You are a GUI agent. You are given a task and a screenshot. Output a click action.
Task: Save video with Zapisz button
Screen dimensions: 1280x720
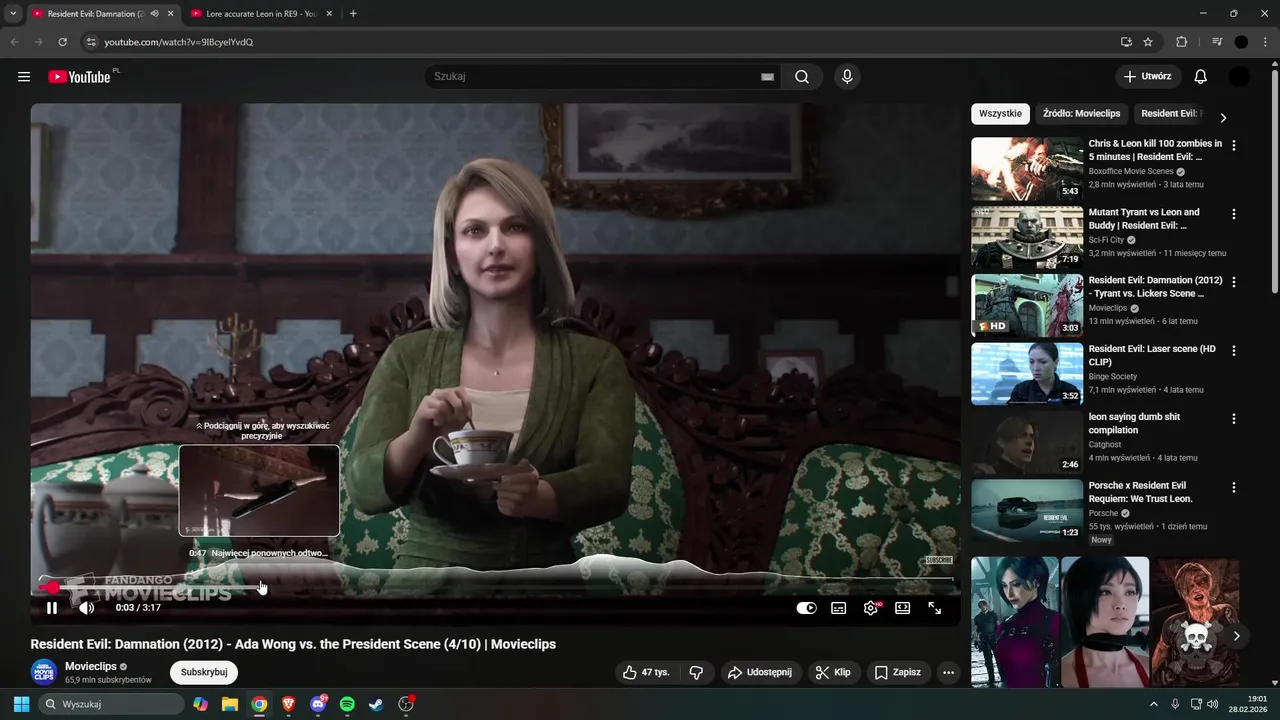[x=898, y=673]
